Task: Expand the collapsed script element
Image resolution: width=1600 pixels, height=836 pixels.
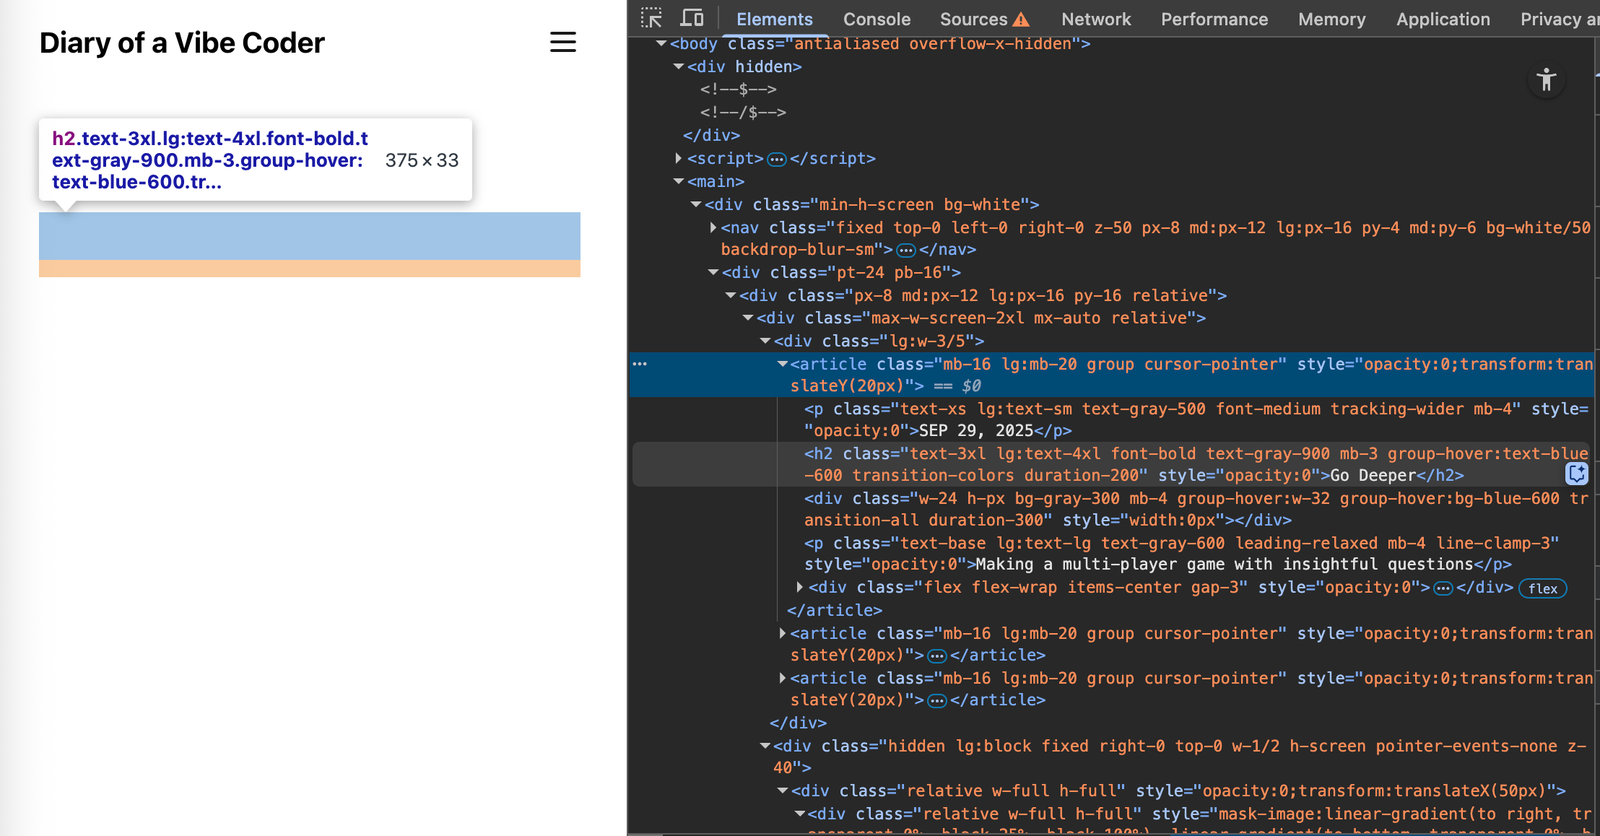Action: pyautogui.click(x=679, y=158)
